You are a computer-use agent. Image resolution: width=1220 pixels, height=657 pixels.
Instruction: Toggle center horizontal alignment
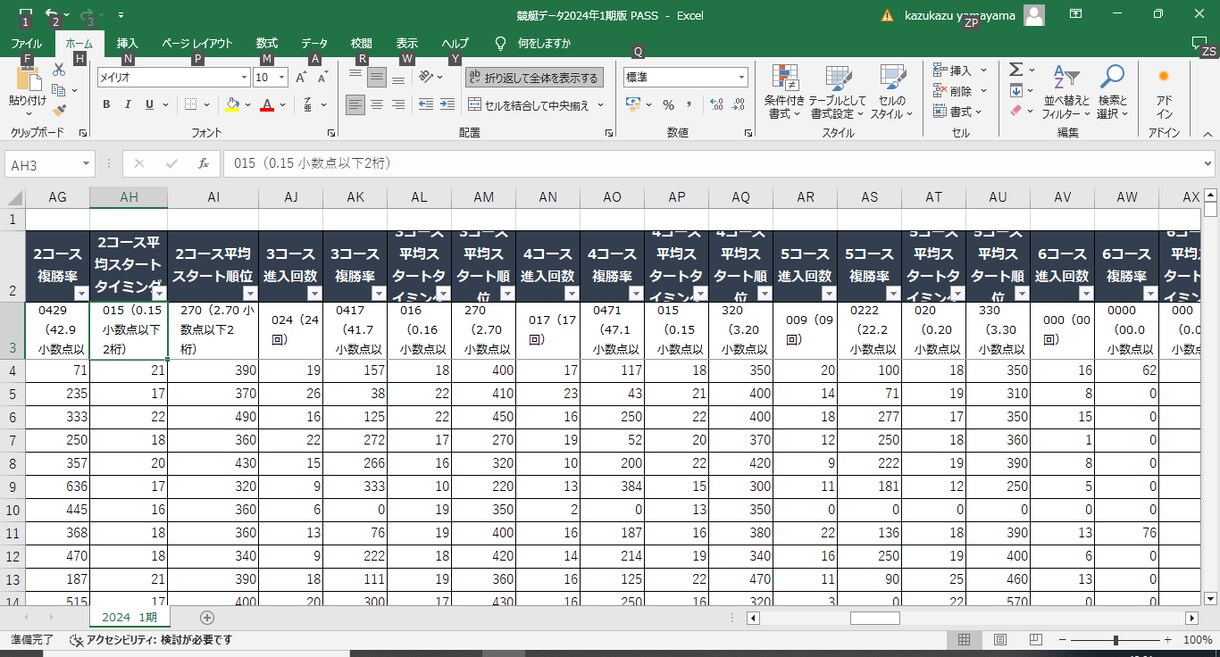point(377,104)
